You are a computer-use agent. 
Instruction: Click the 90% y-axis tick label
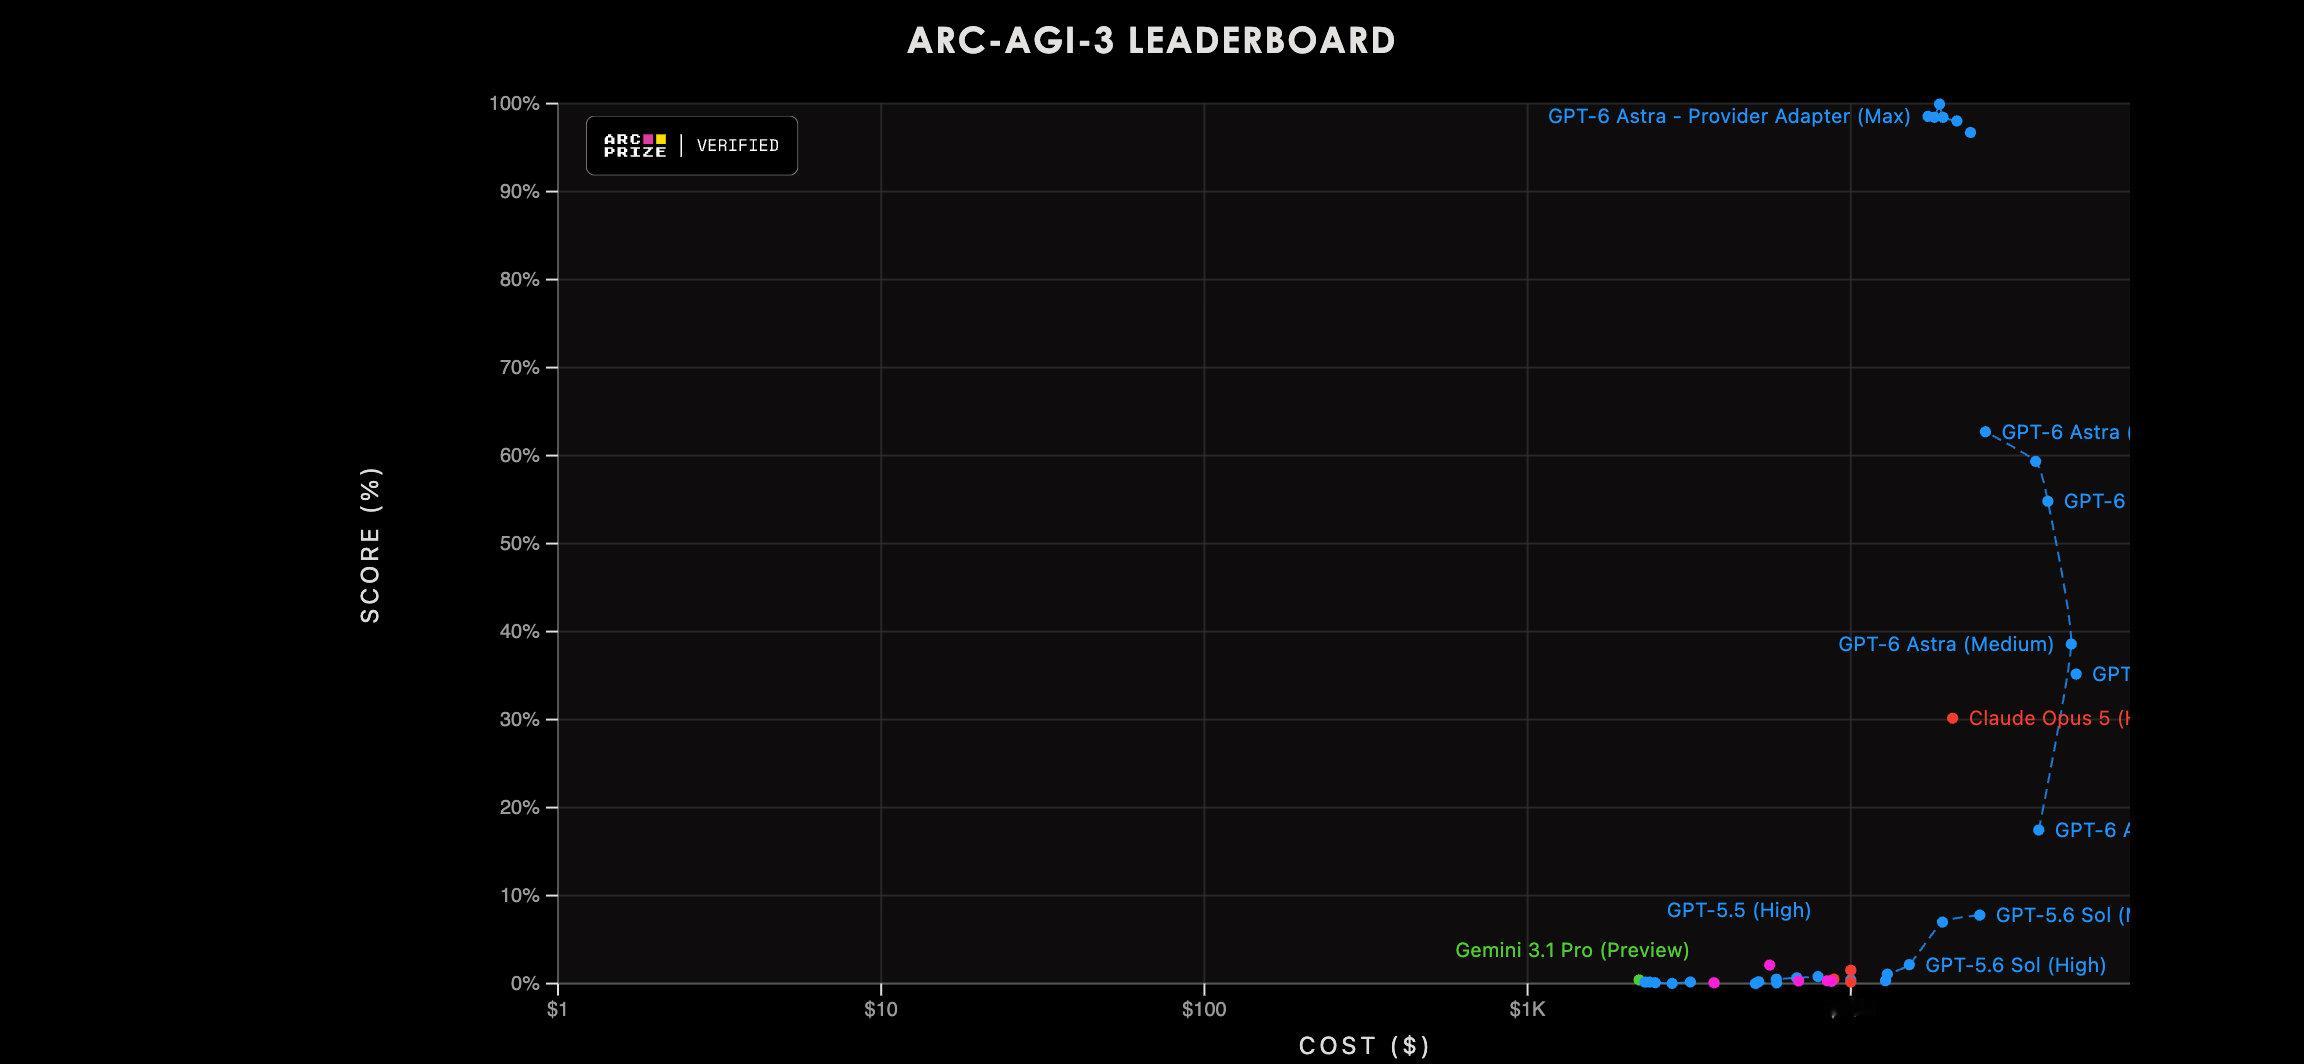click(x=520, y=192)
